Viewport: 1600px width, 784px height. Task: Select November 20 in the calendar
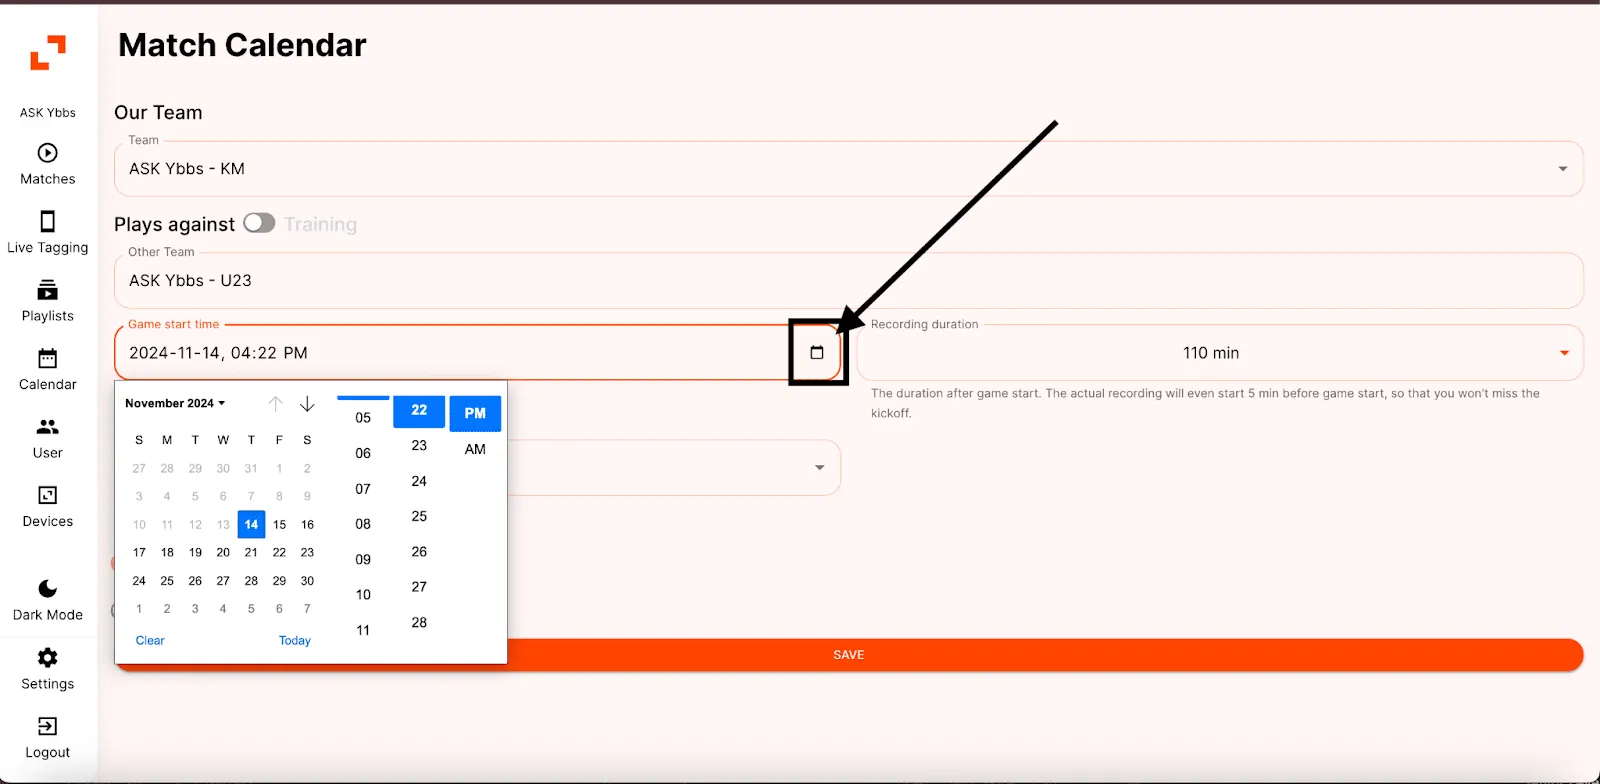click(x=223, y=552)
